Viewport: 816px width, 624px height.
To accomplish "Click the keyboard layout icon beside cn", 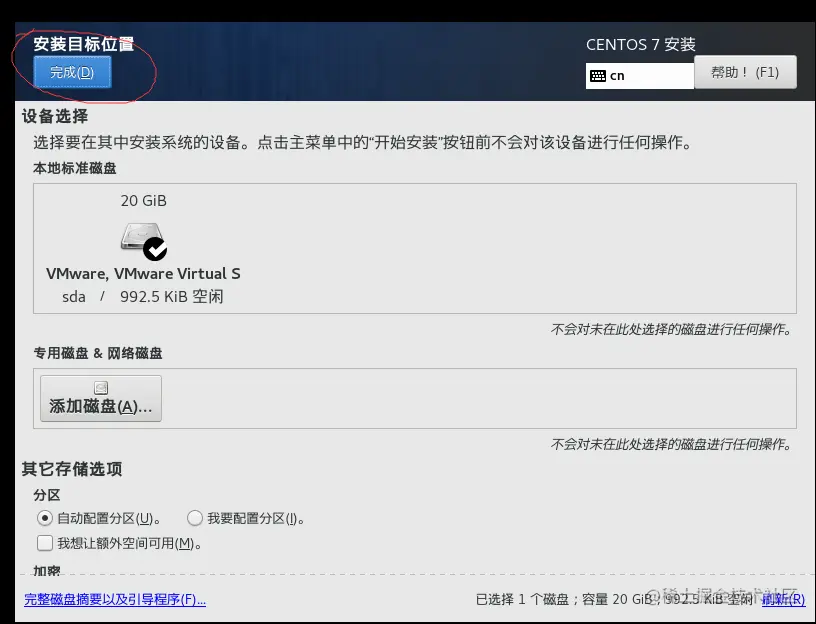I will tap(597, 76).
